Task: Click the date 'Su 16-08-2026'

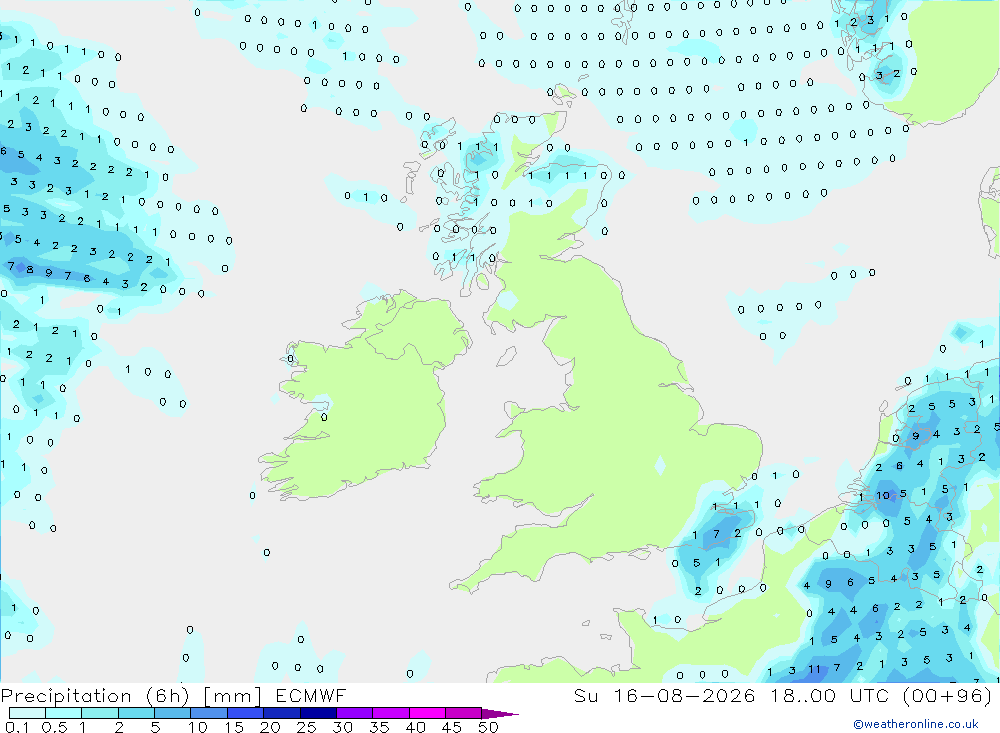Action: point(665,695)
